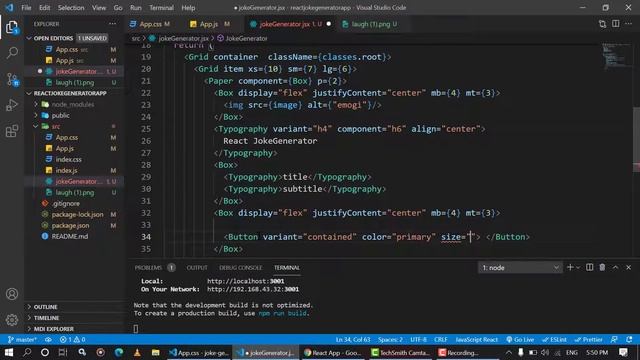Create a new terminal with plus icon
The width and height of the screenshot is (640, 360).
click(570, 267)
